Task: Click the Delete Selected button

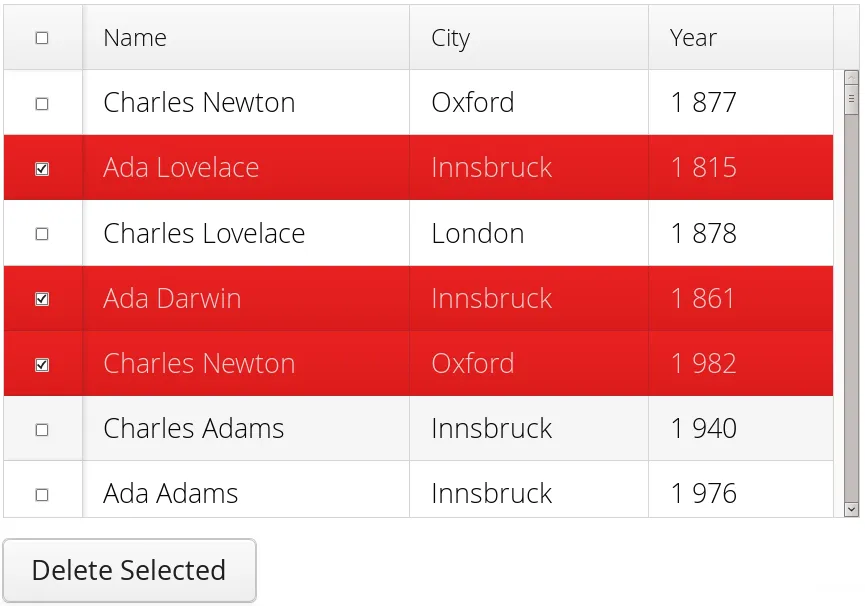Action: coord(130,570)
